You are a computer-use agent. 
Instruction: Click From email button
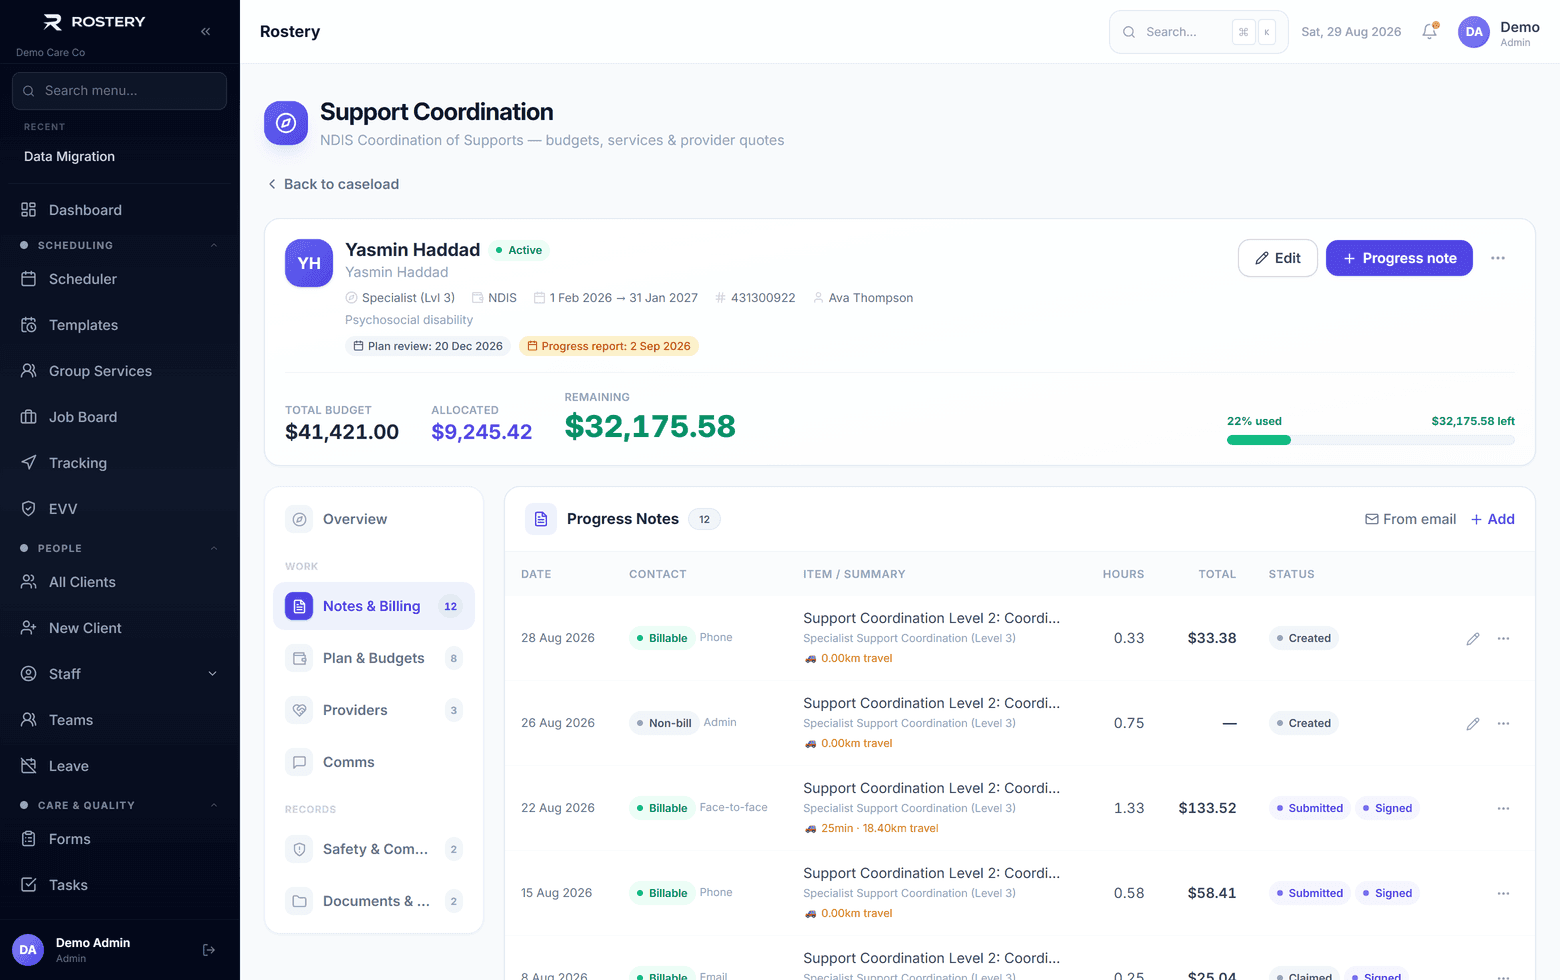click(1410, 519)
